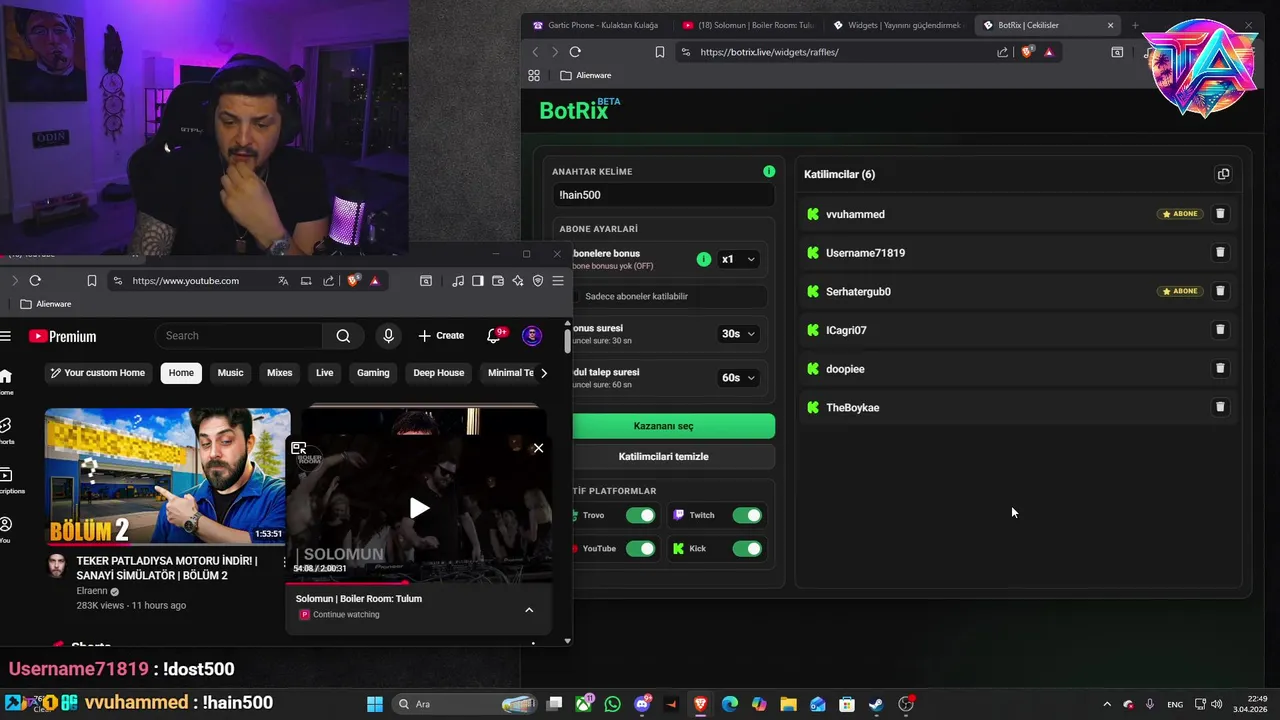The width and height of the screenshot is (1280, 720).
Task: Play the Solomun miniplayer video
Action: 419,508
